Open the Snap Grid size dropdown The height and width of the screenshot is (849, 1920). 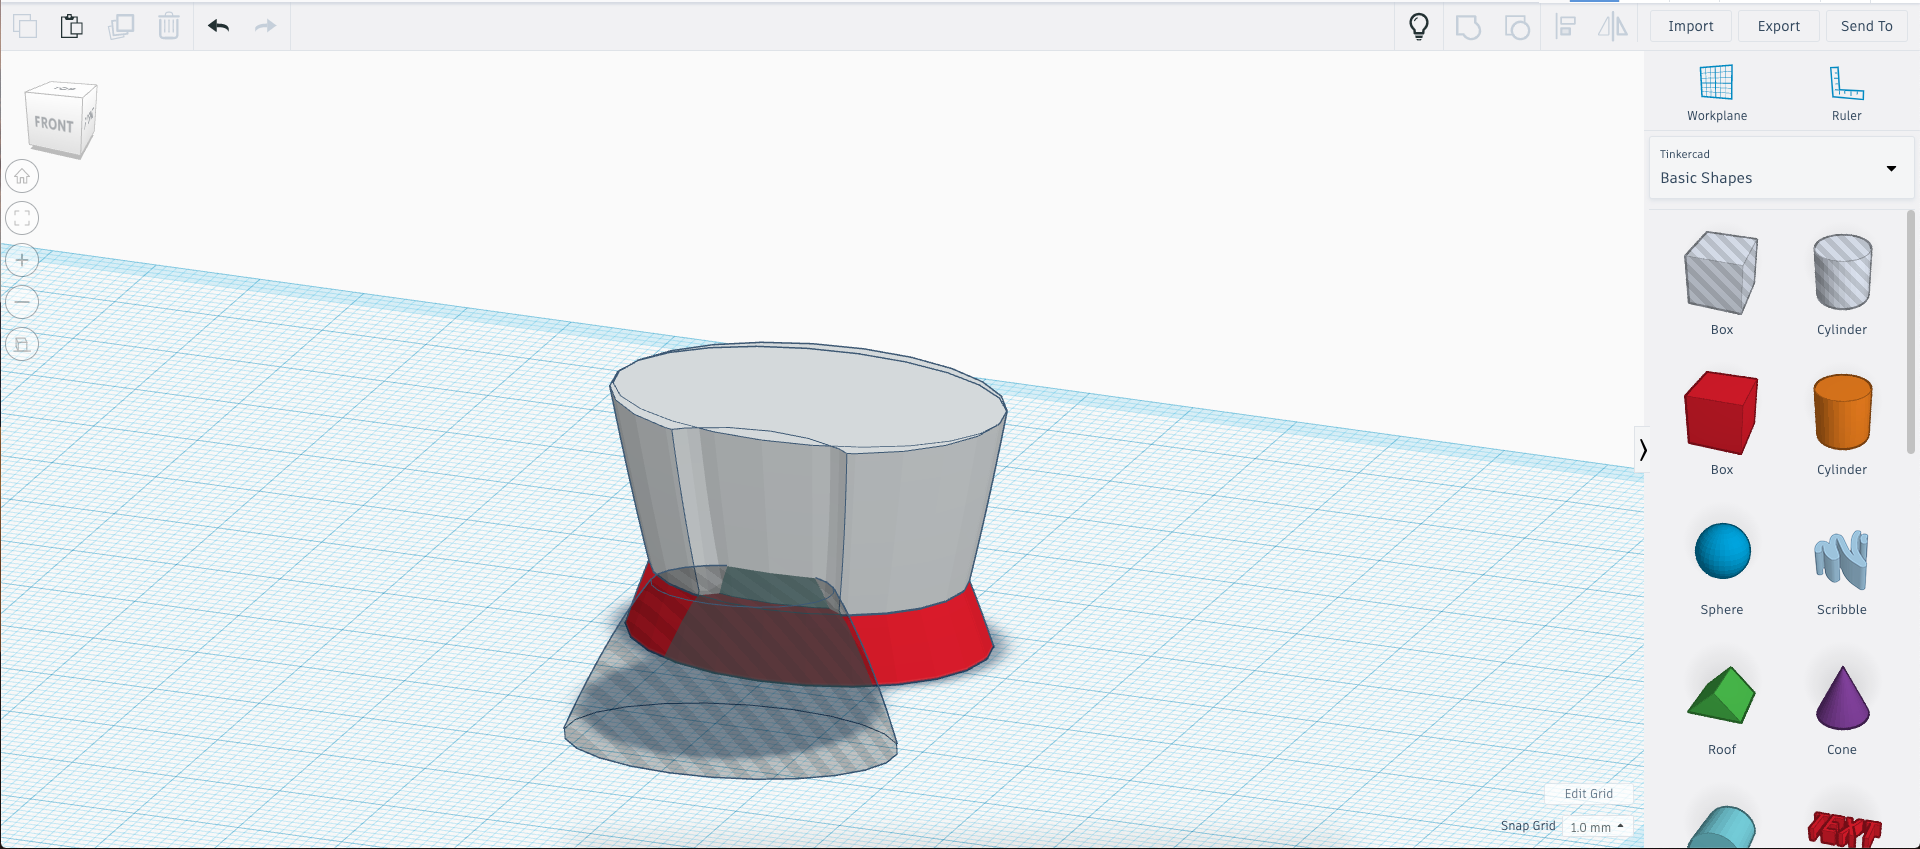click(1596, 827)
